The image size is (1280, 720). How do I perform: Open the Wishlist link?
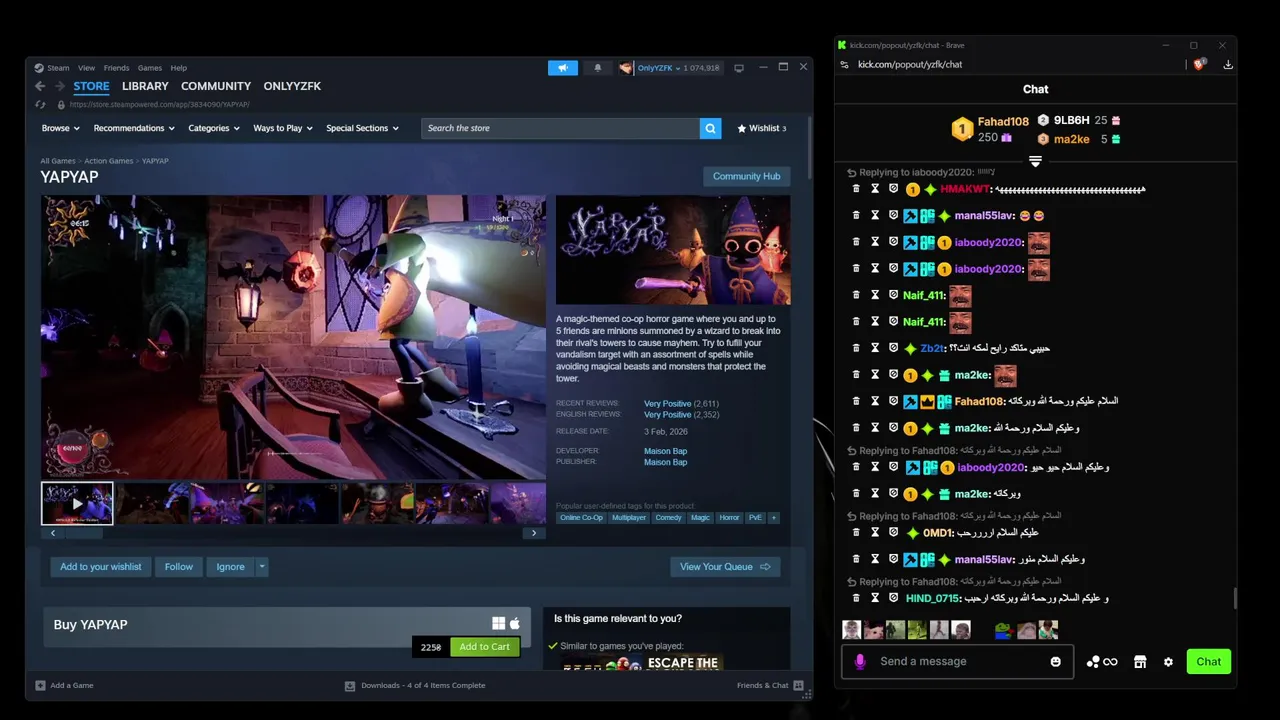tap(761, 128)
